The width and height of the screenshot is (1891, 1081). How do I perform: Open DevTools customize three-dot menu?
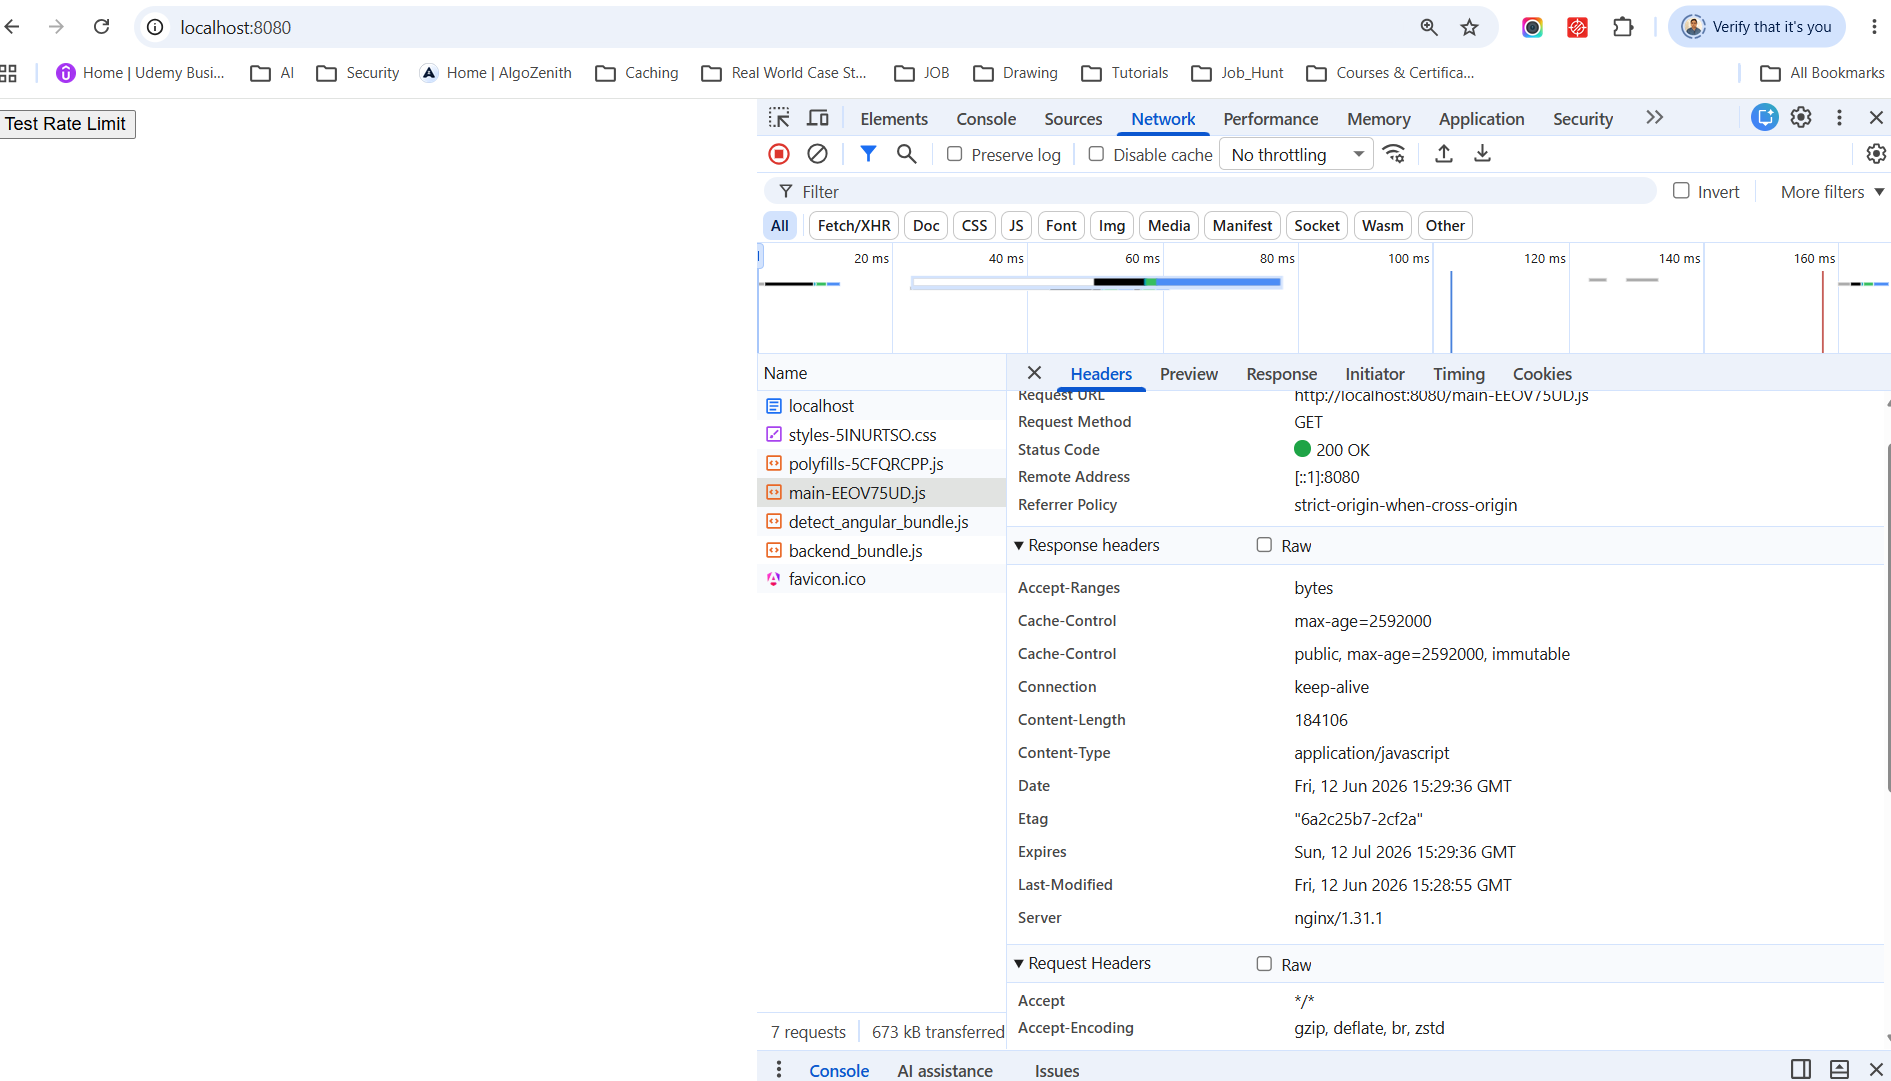coord(1839,118)
